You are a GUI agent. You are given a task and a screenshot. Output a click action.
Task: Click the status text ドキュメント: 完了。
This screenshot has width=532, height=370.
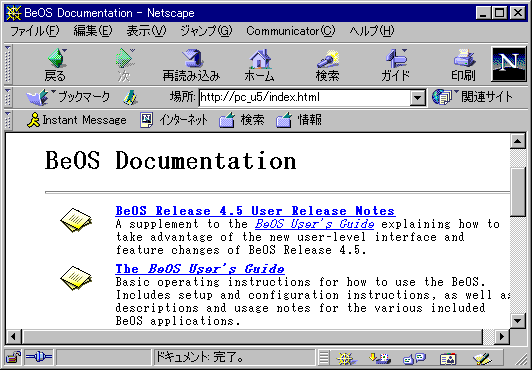coord(200,357)
